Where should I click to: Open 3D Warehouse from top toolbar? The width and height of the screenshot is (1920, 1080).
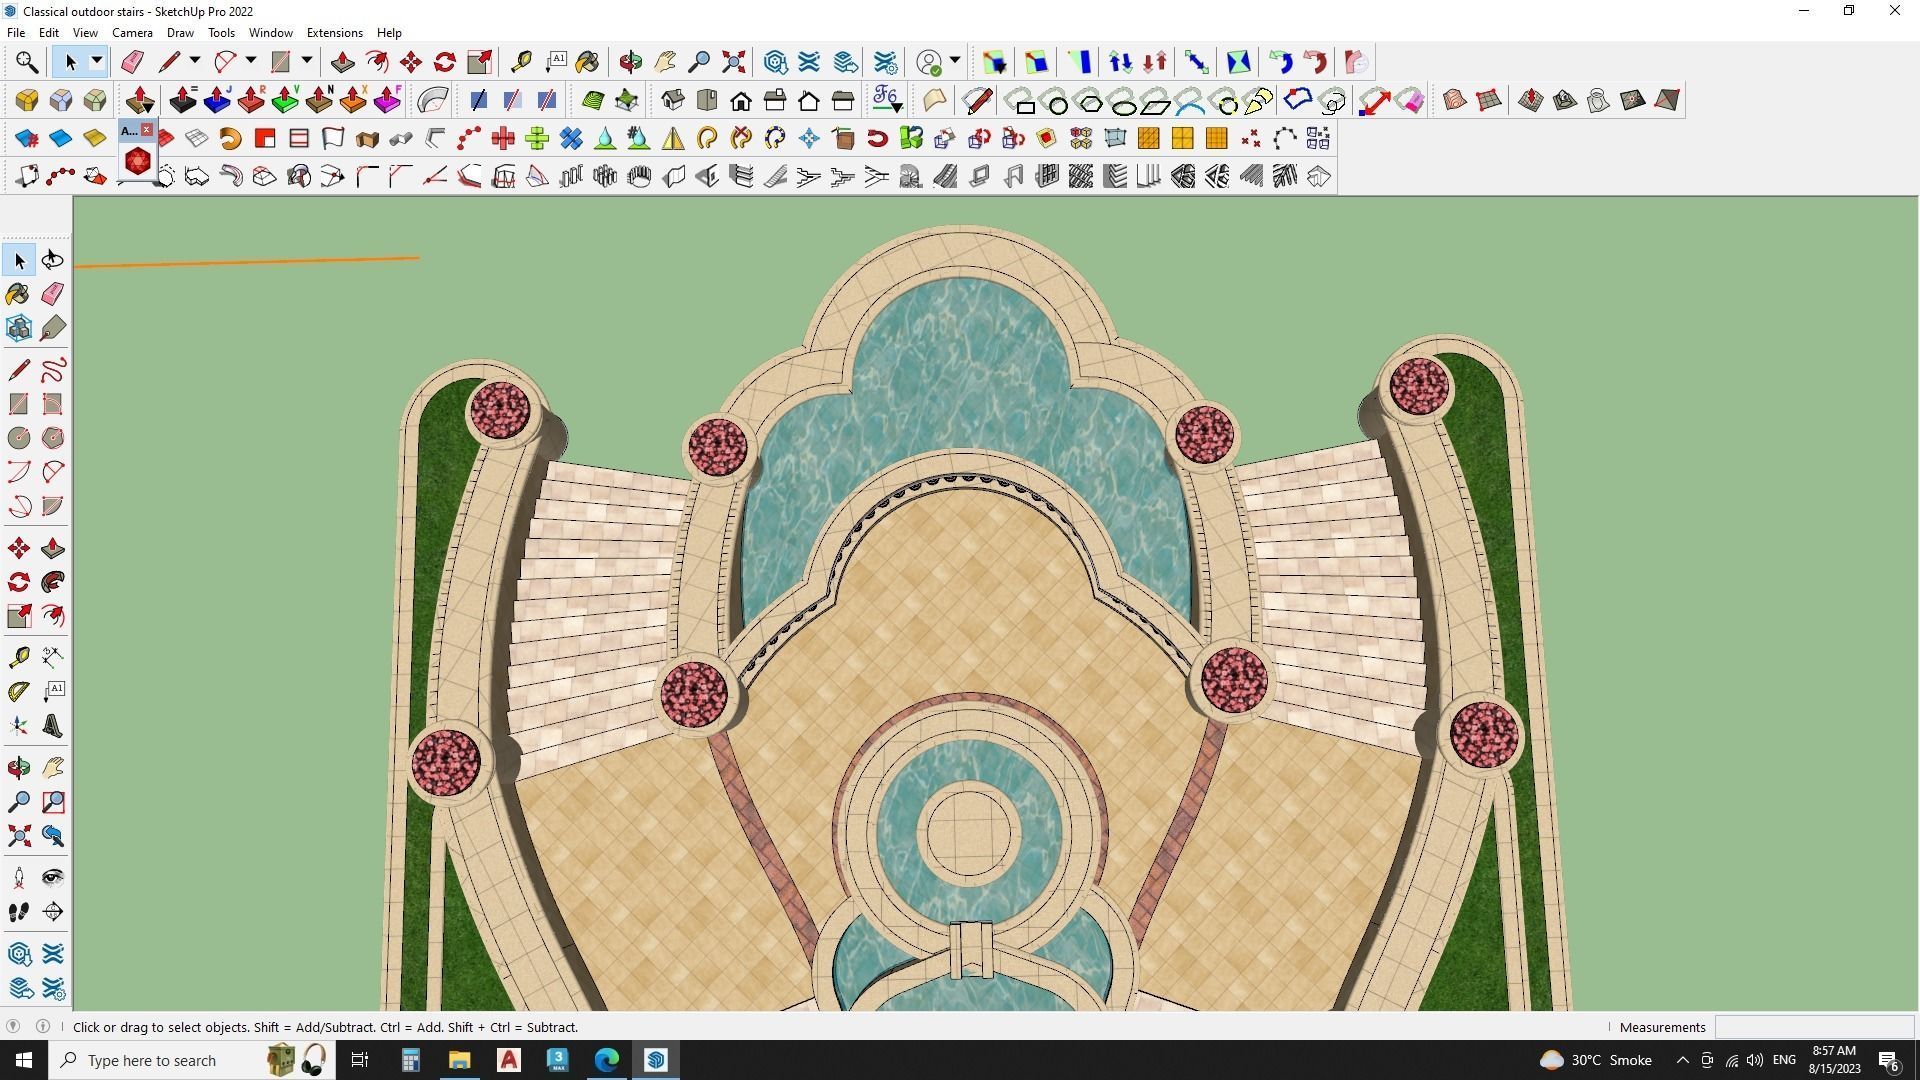coord(775,62)
